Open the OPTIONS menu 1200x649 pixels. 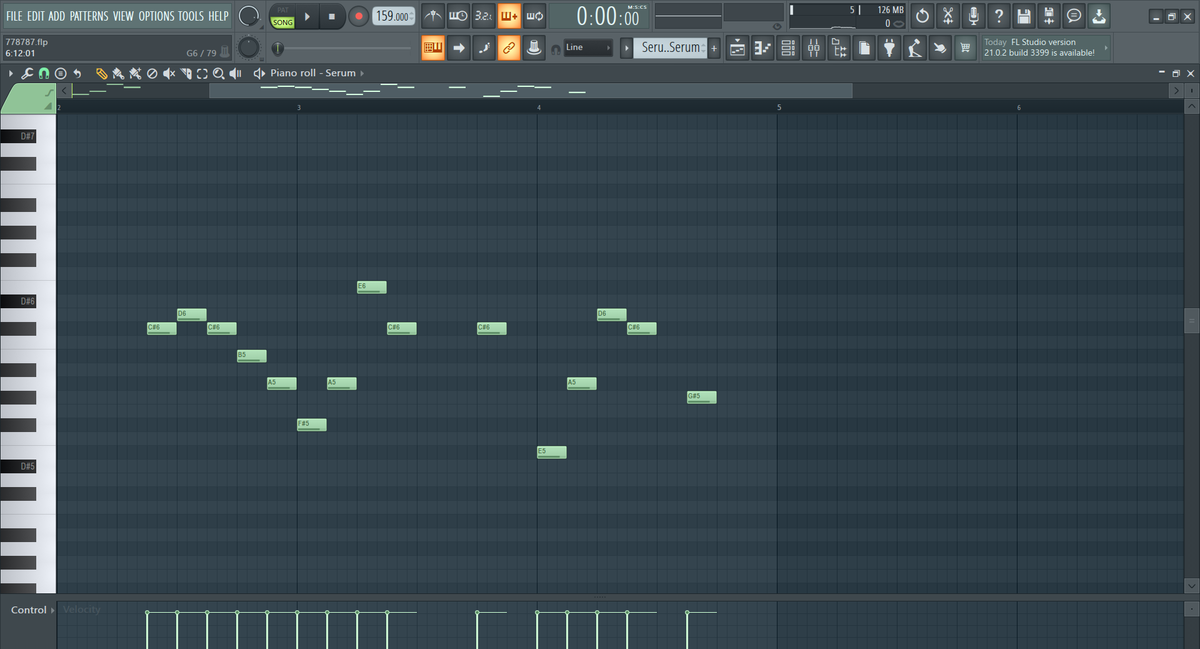[x=156, y=16]
